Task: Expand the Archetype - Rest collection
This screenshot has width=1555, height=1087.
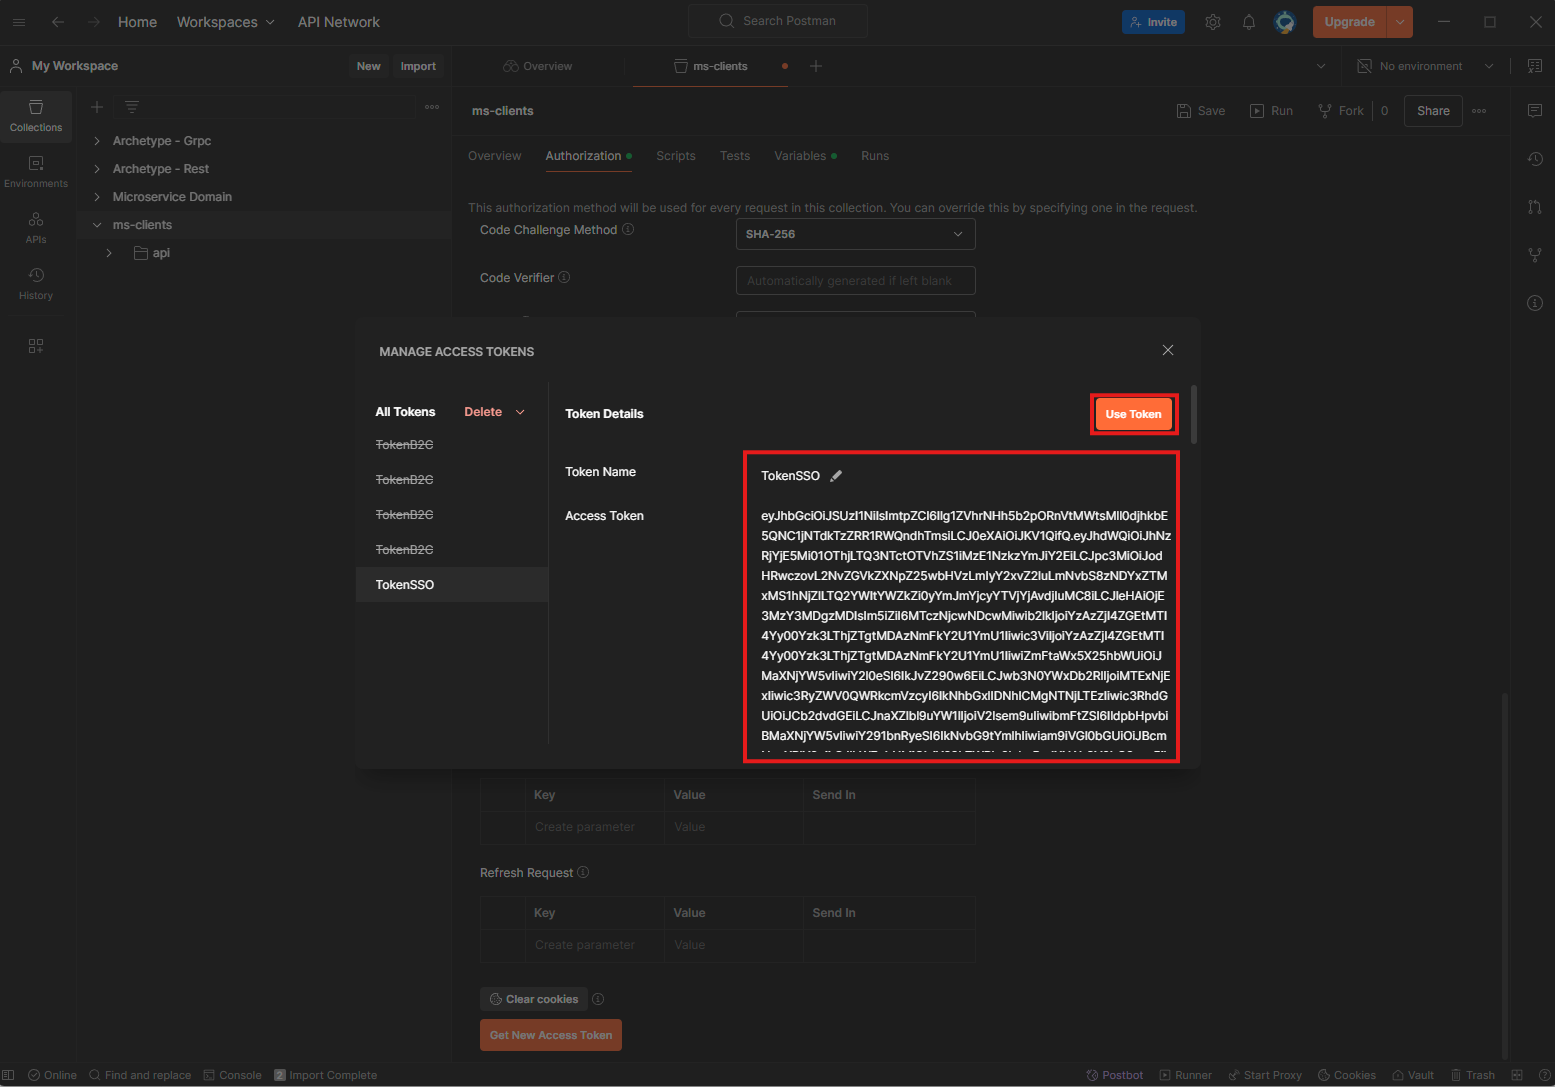Action: 97,169
